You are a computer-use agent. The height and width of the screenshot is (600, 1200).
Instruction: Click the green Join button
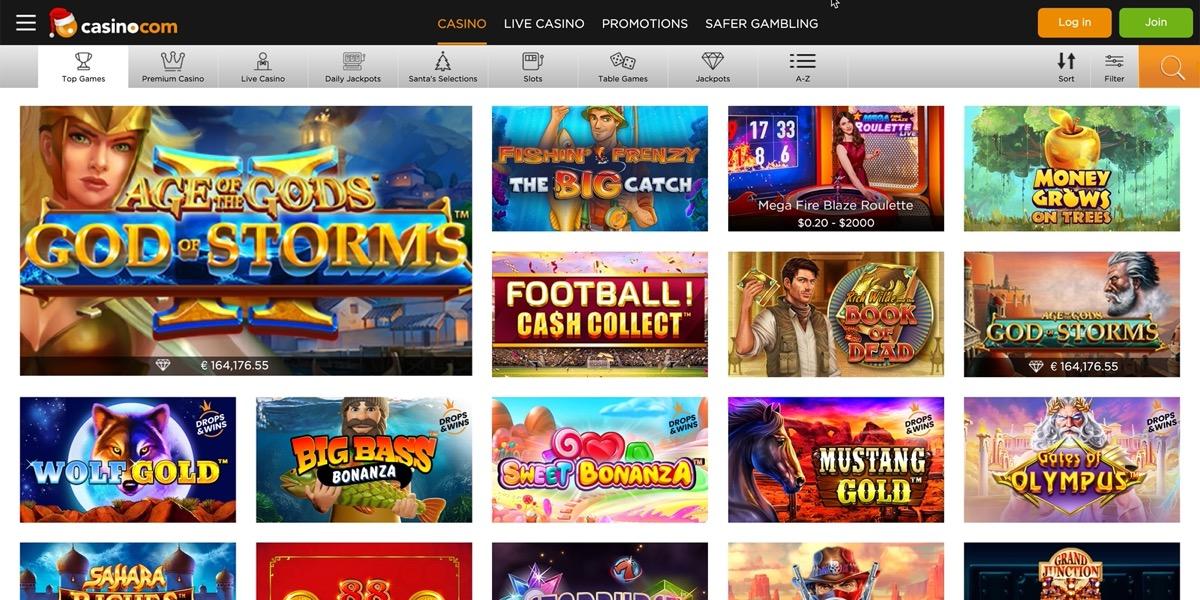coord(1156,22)
